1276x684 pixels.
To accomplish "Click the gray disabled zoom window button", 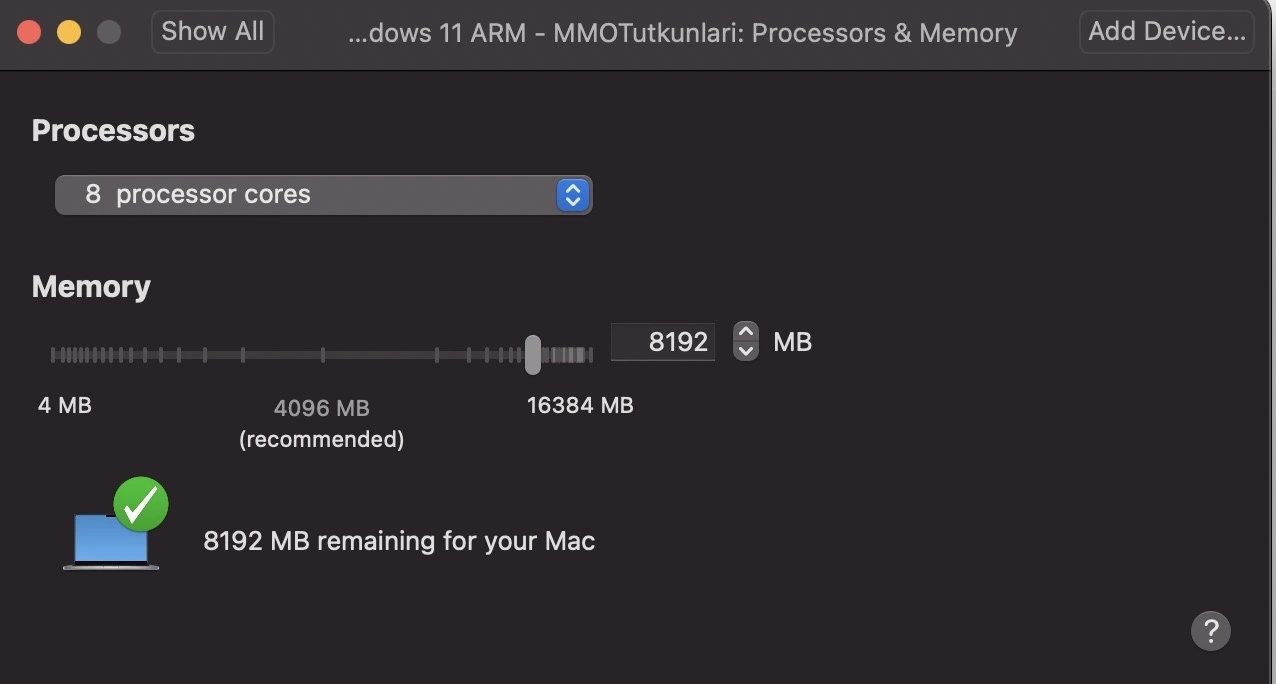I will (108, 32).
